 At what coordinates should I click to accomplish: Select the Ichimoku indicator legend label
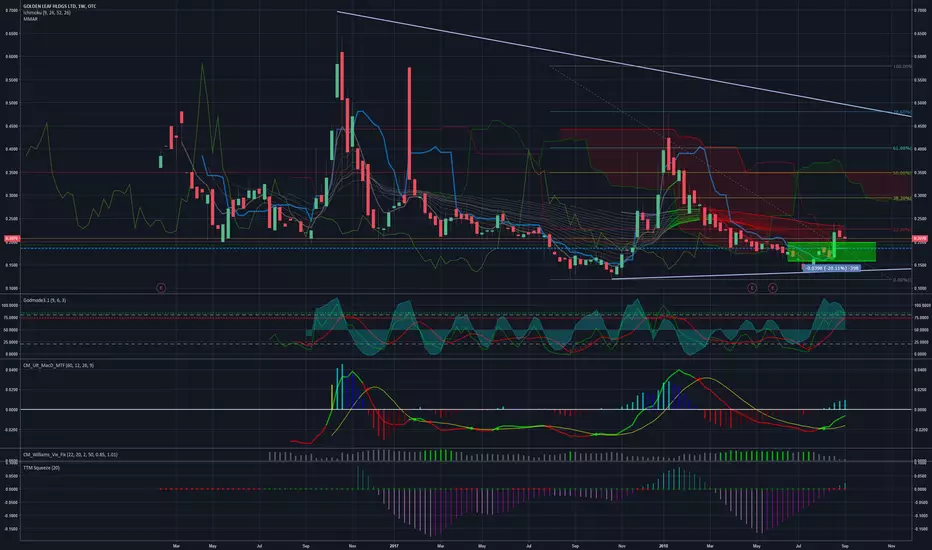(46, 12)
